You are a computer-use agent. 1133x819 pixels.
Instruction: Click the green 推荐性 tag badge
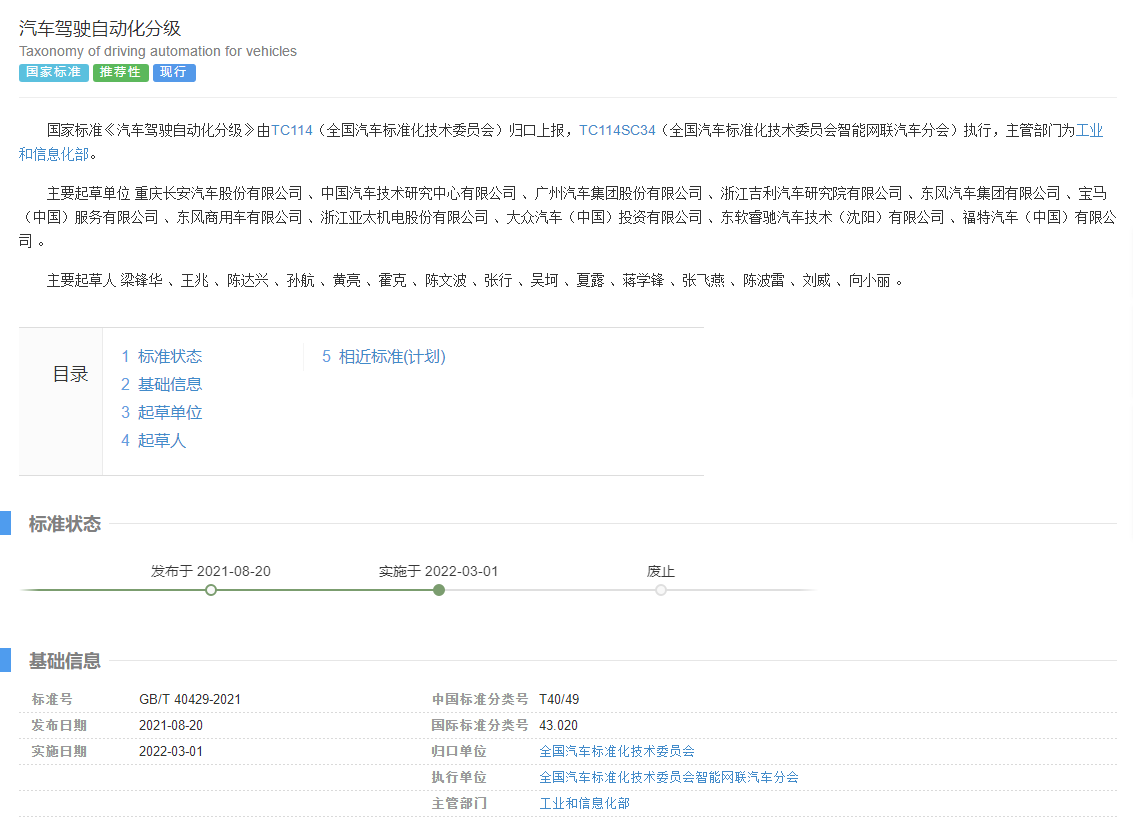point(120,73)
